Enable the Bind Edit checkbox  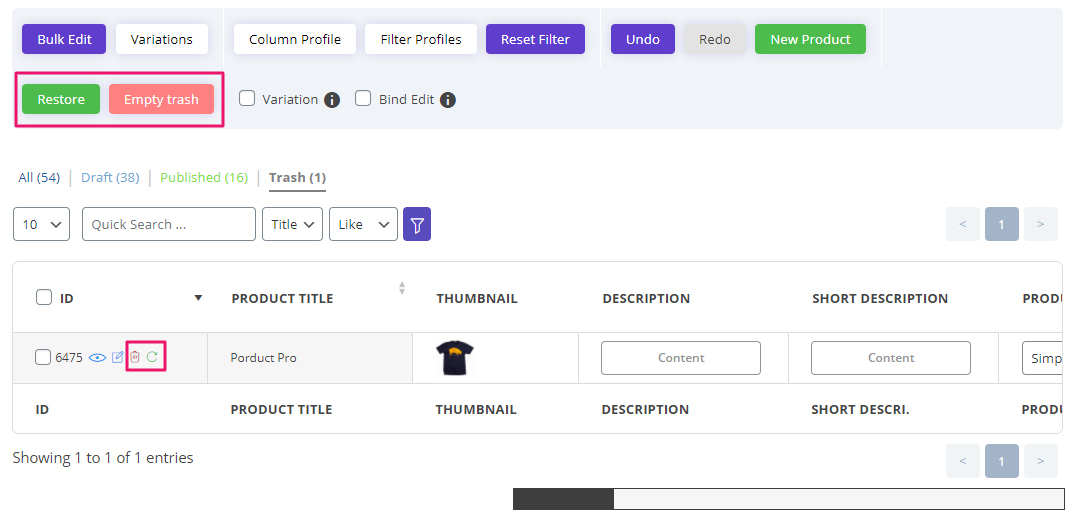(363, 99)
